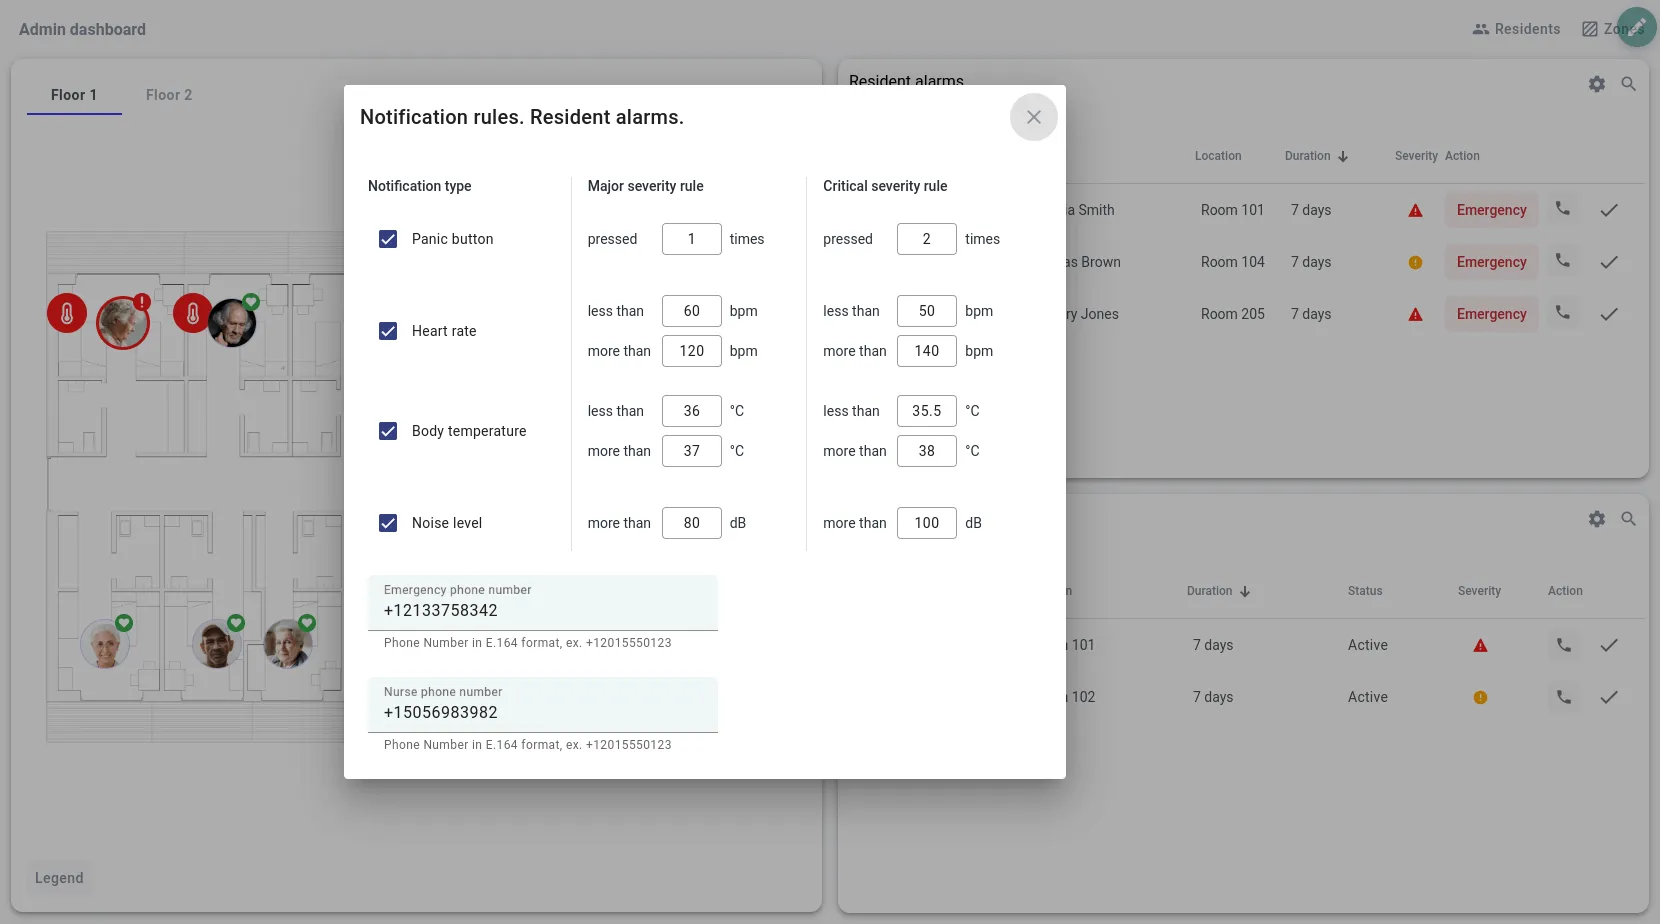Click phone icon for Room 205 alarm
Viewport: 1660px width, 924px height.
(x=1562, y=314)
